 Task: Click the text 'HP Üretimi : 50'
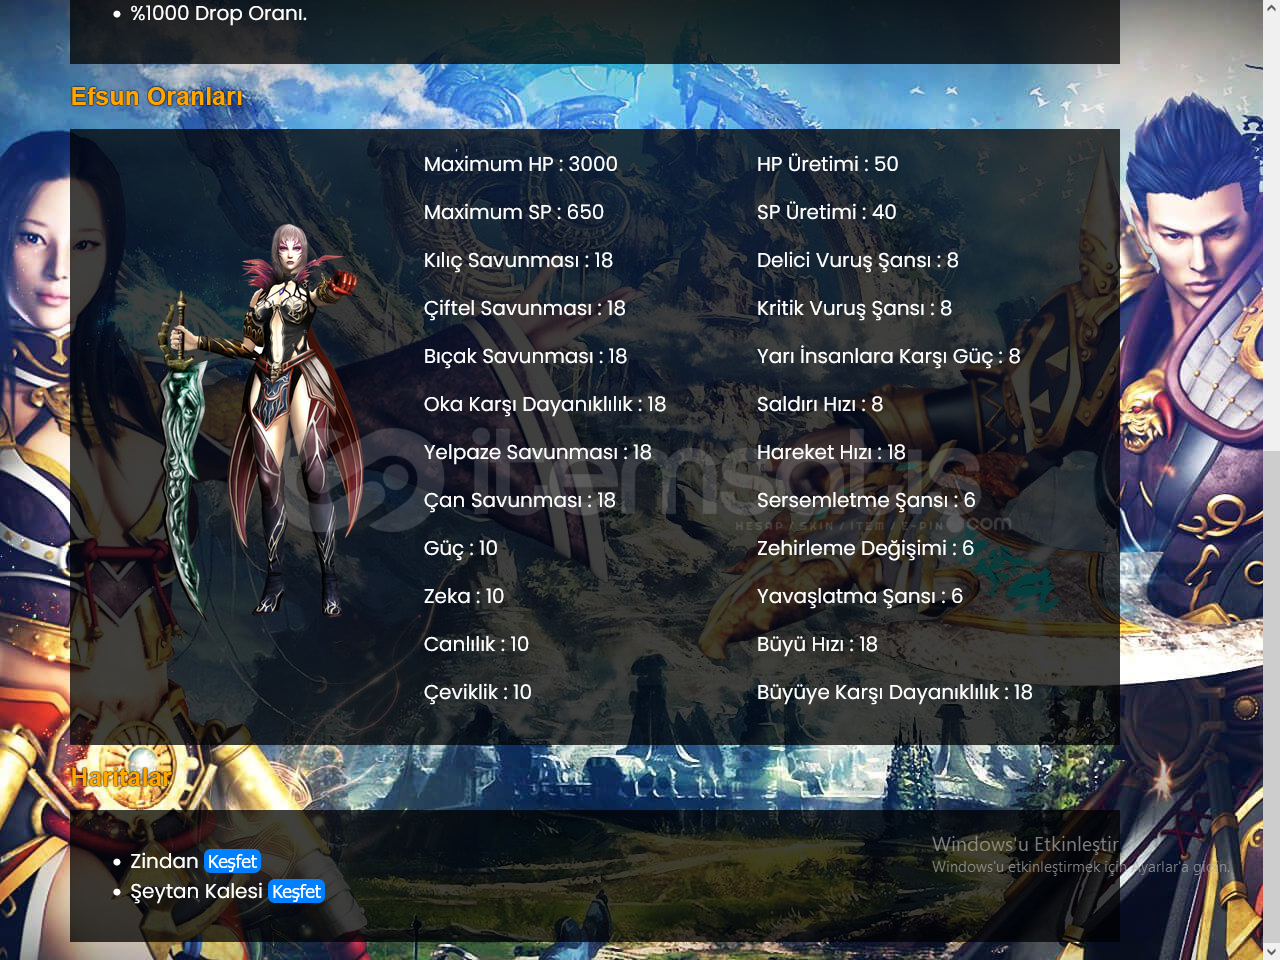827,164
